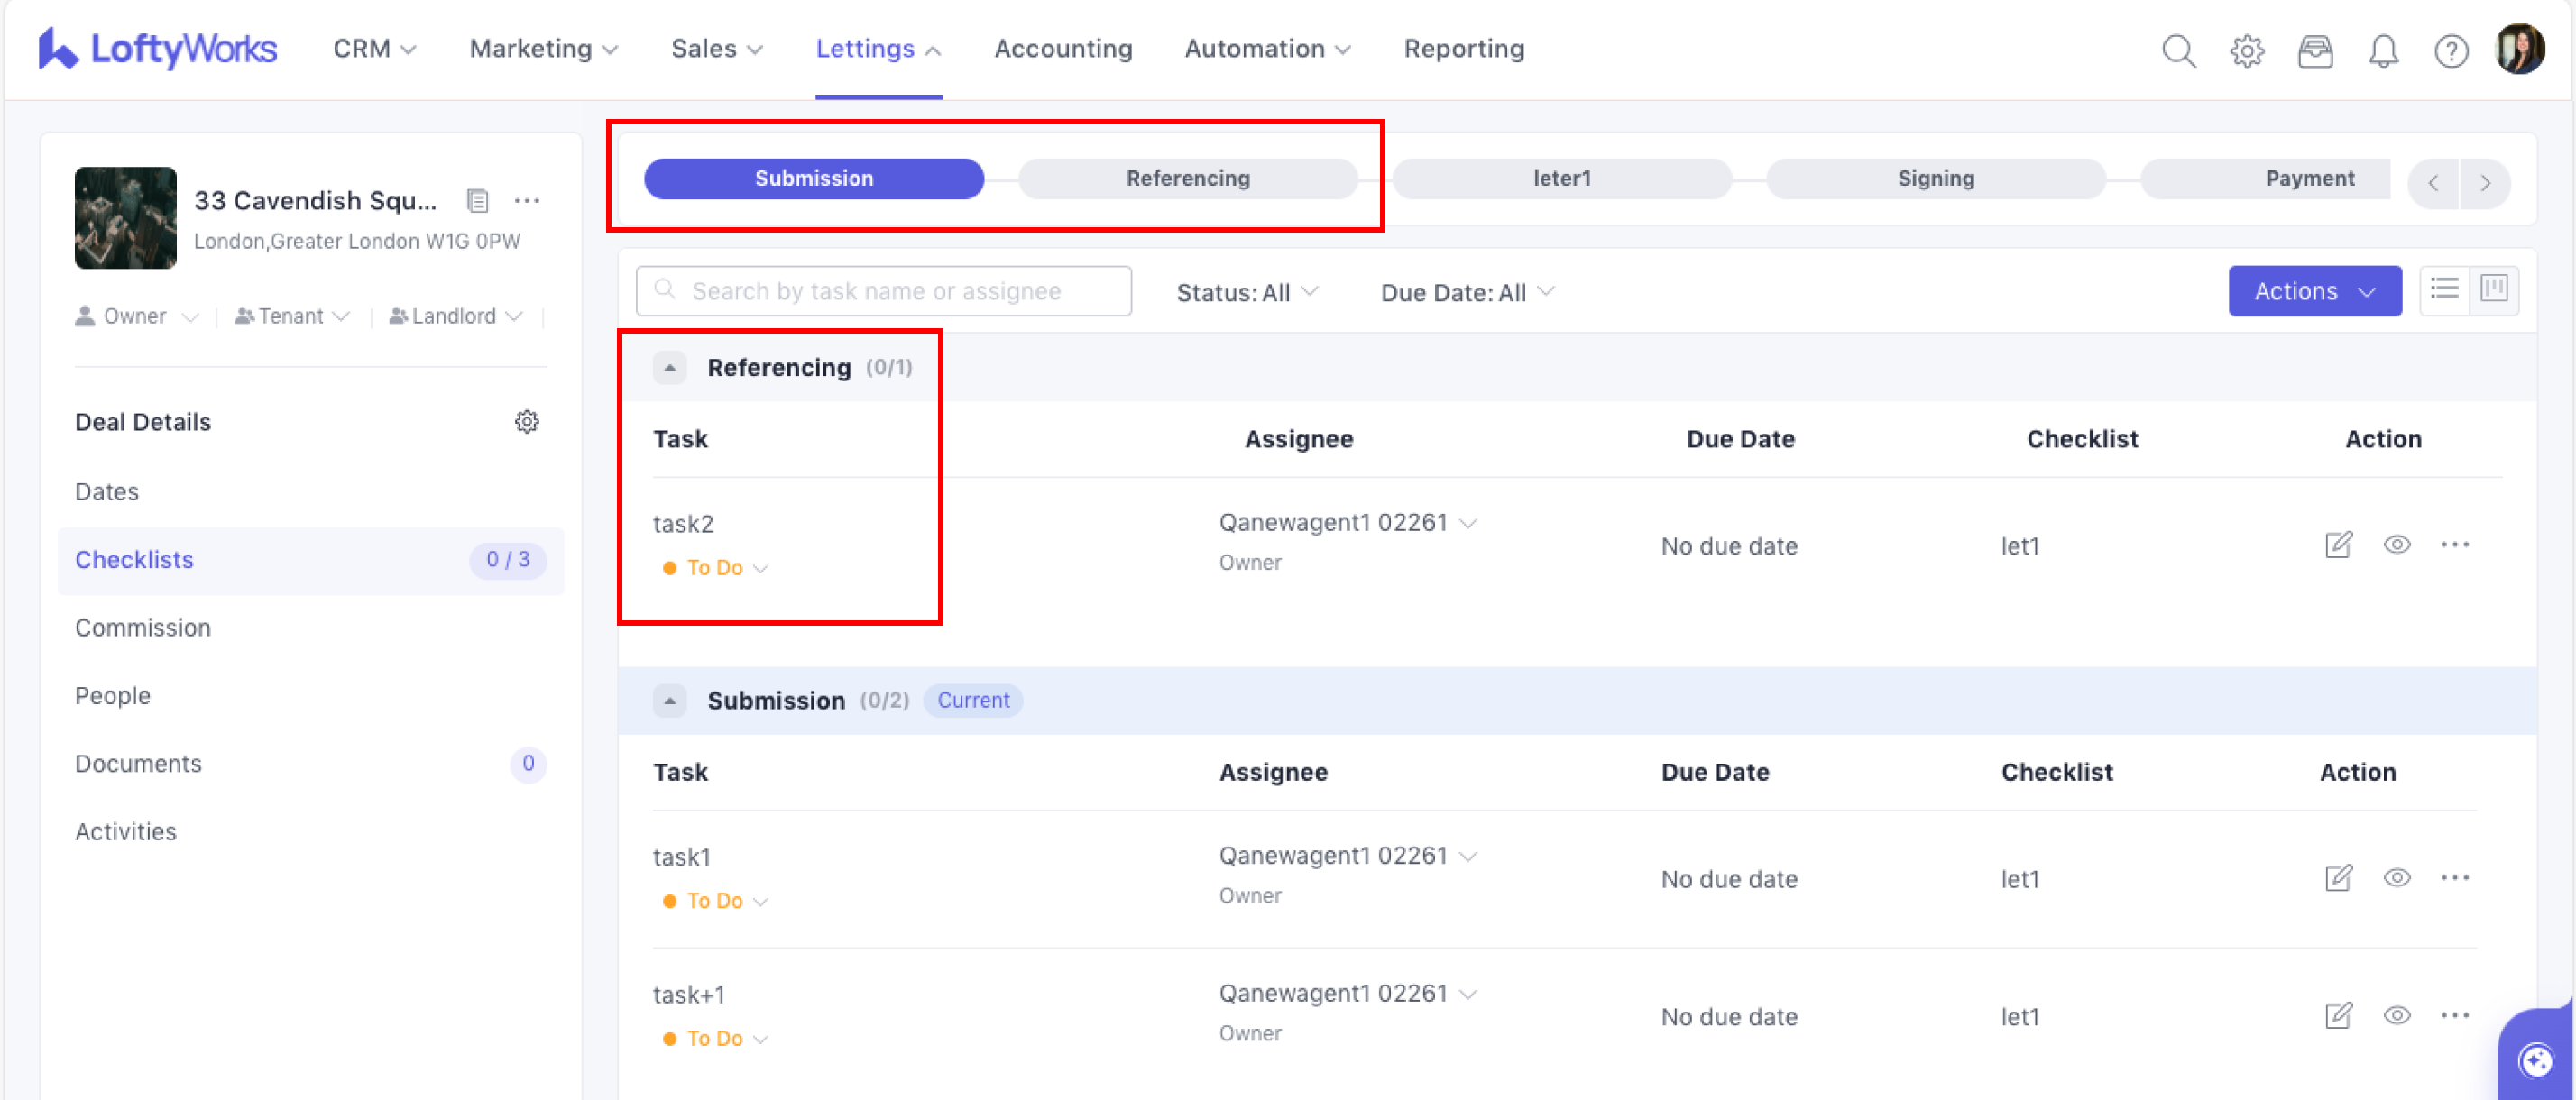Change task2 To Do status dropdown
Viewport: 2576px width, 1100px height.
[716, 568]
